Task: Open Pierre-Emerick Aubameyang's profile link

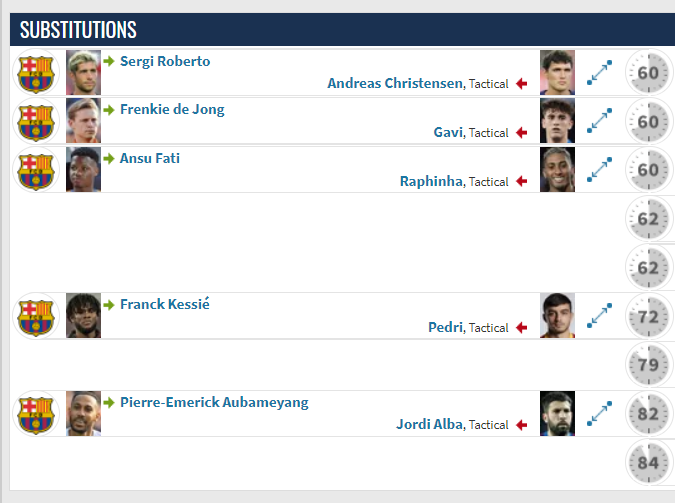Action: [214, 402]
